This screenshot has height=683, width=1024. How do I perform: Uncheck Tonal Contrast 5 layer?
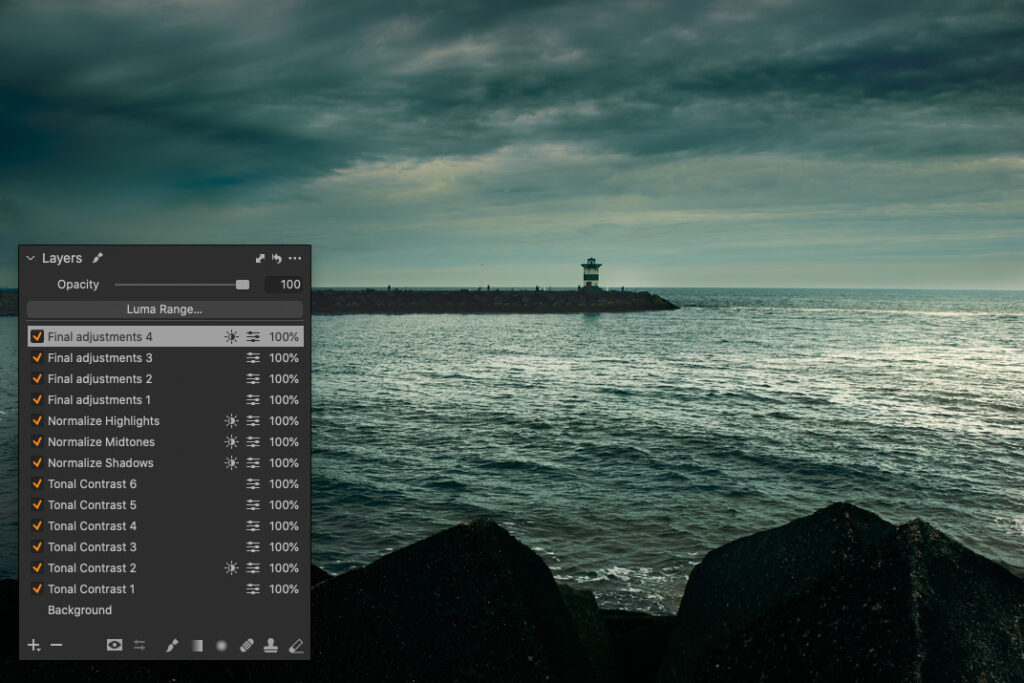[37, 505]
